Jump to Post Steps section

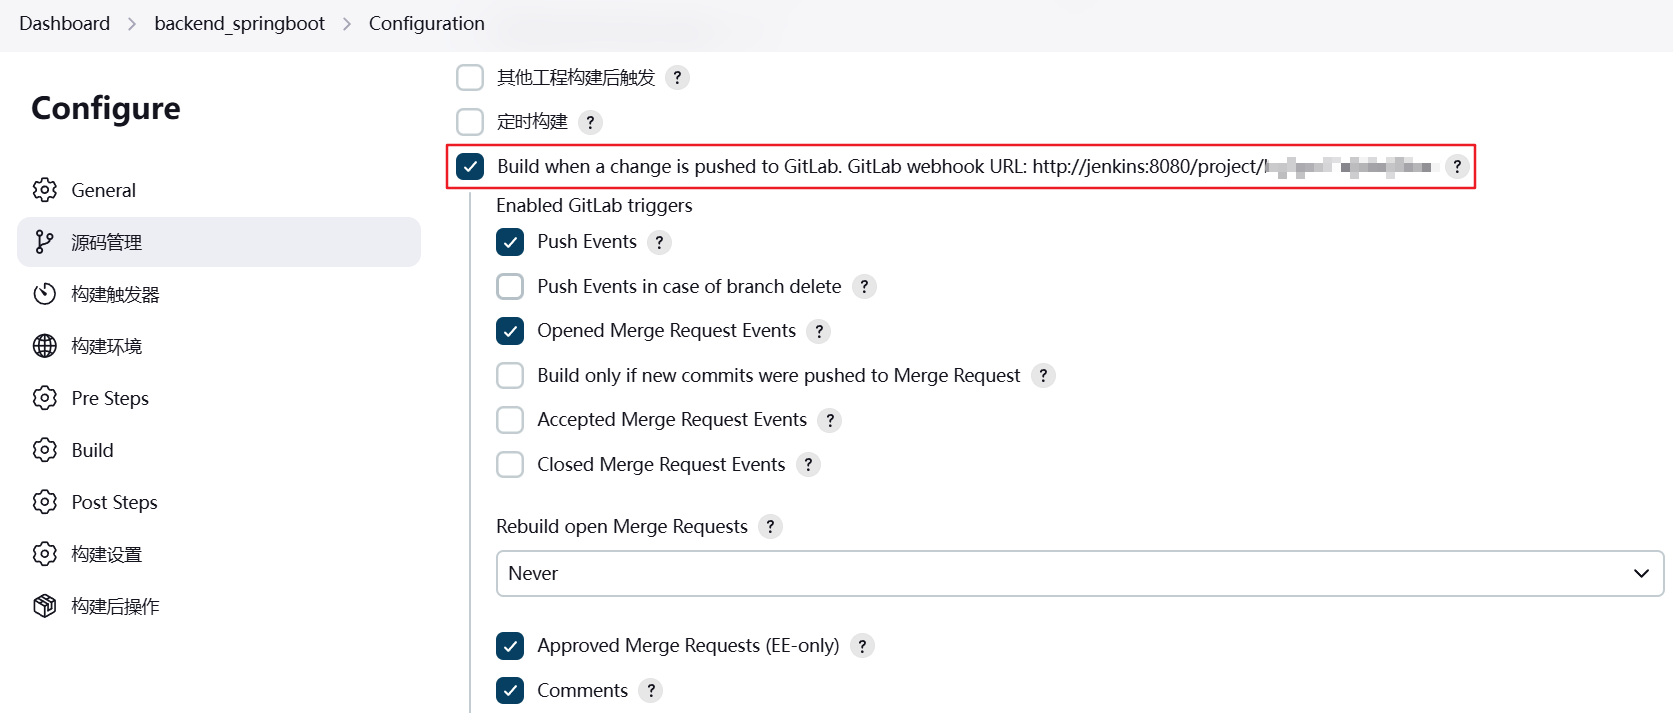[x=114, y=502]
